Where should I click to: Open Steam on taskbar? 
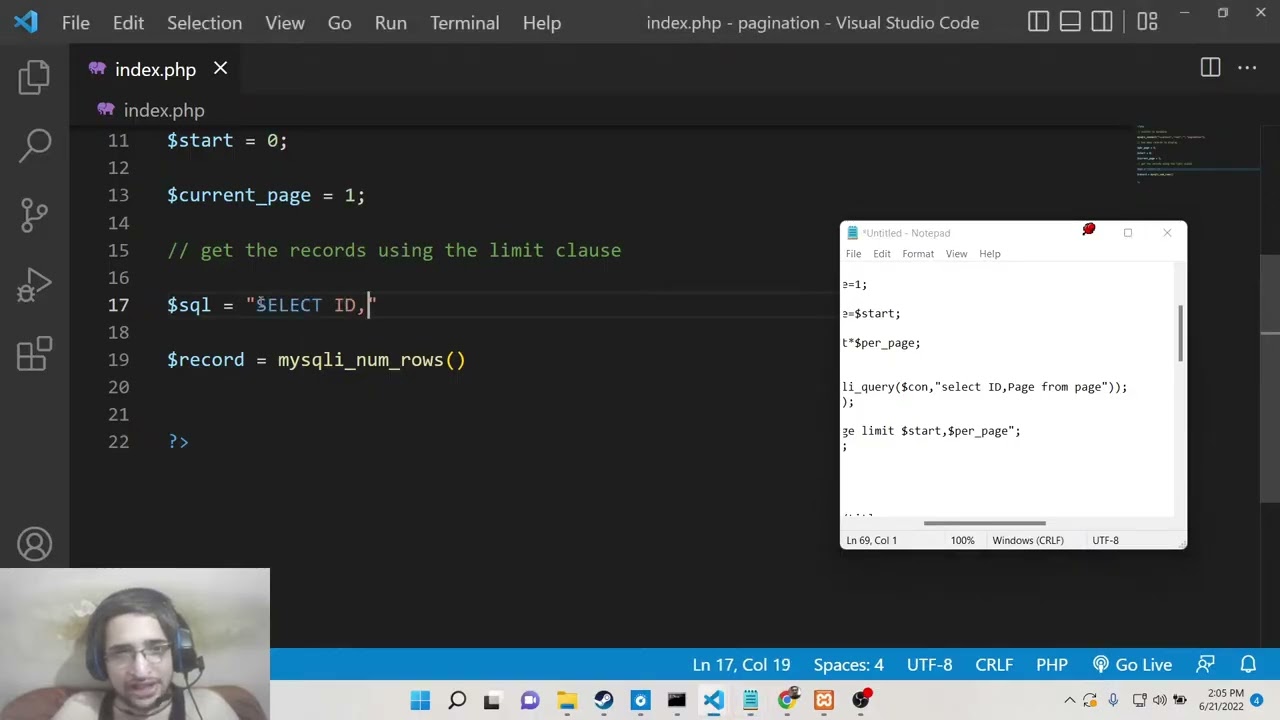coord(604,700)
